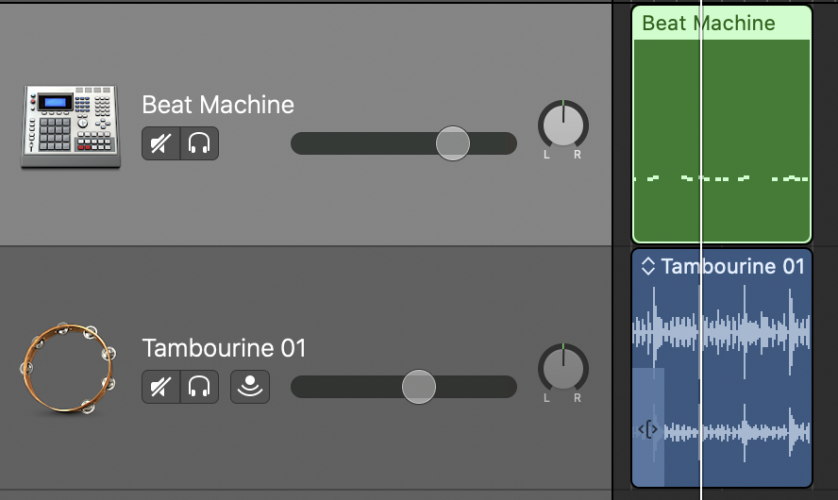Click the Beat Machine drum machine instrument icon
This screenshot has width=838, height=500.
coord(71,127)
